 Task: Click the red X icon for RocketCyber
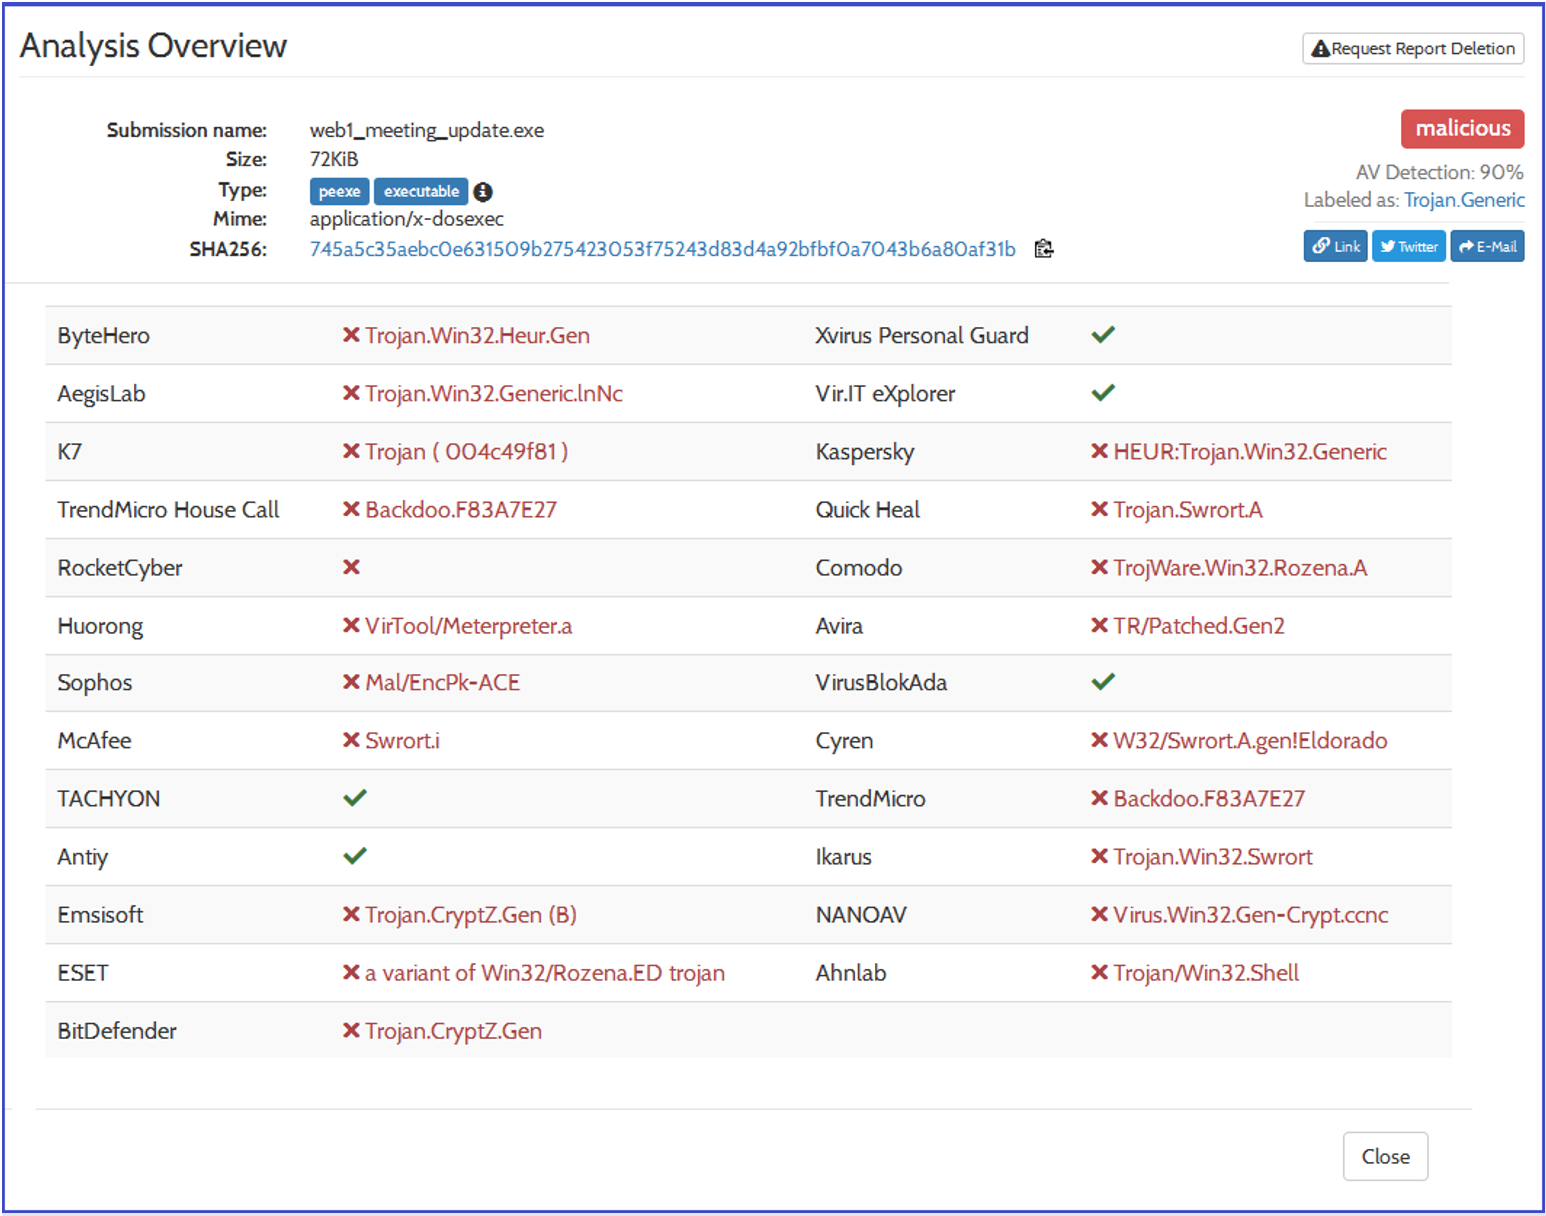pos(351,567)
